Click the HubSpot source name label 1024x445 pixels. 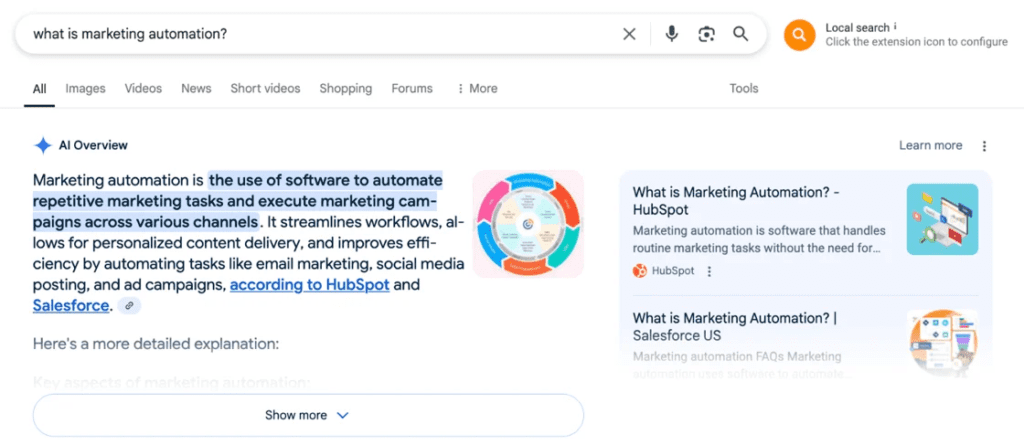pos(673,271)
